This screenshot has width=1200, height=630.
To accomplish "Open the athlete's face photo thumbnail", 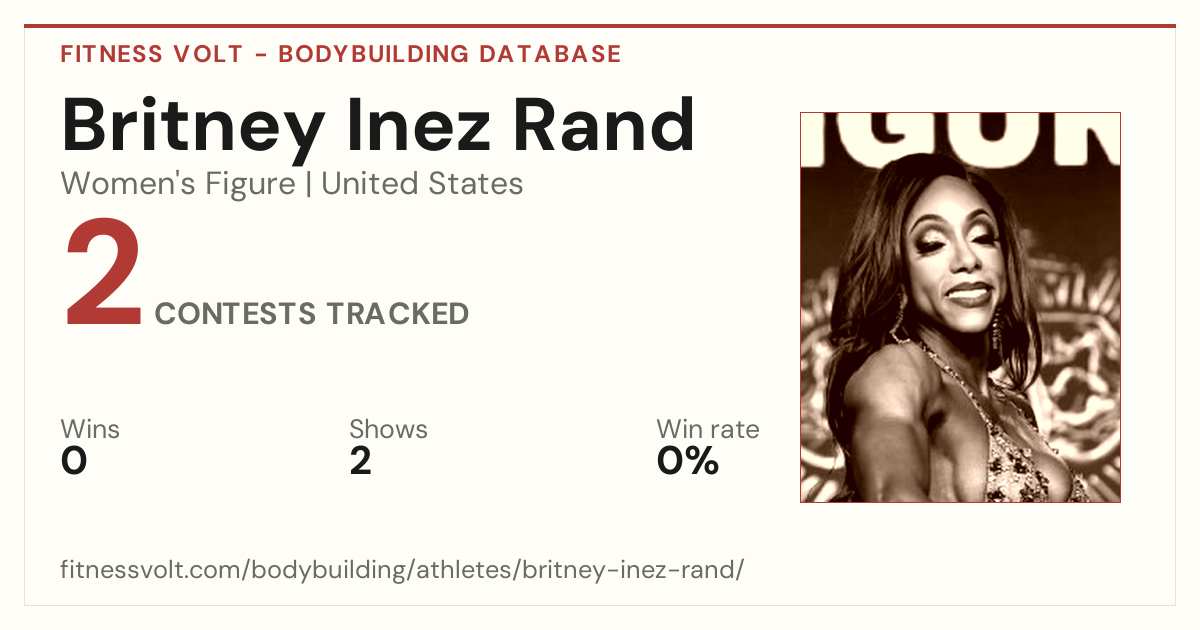I will point(960,307).
